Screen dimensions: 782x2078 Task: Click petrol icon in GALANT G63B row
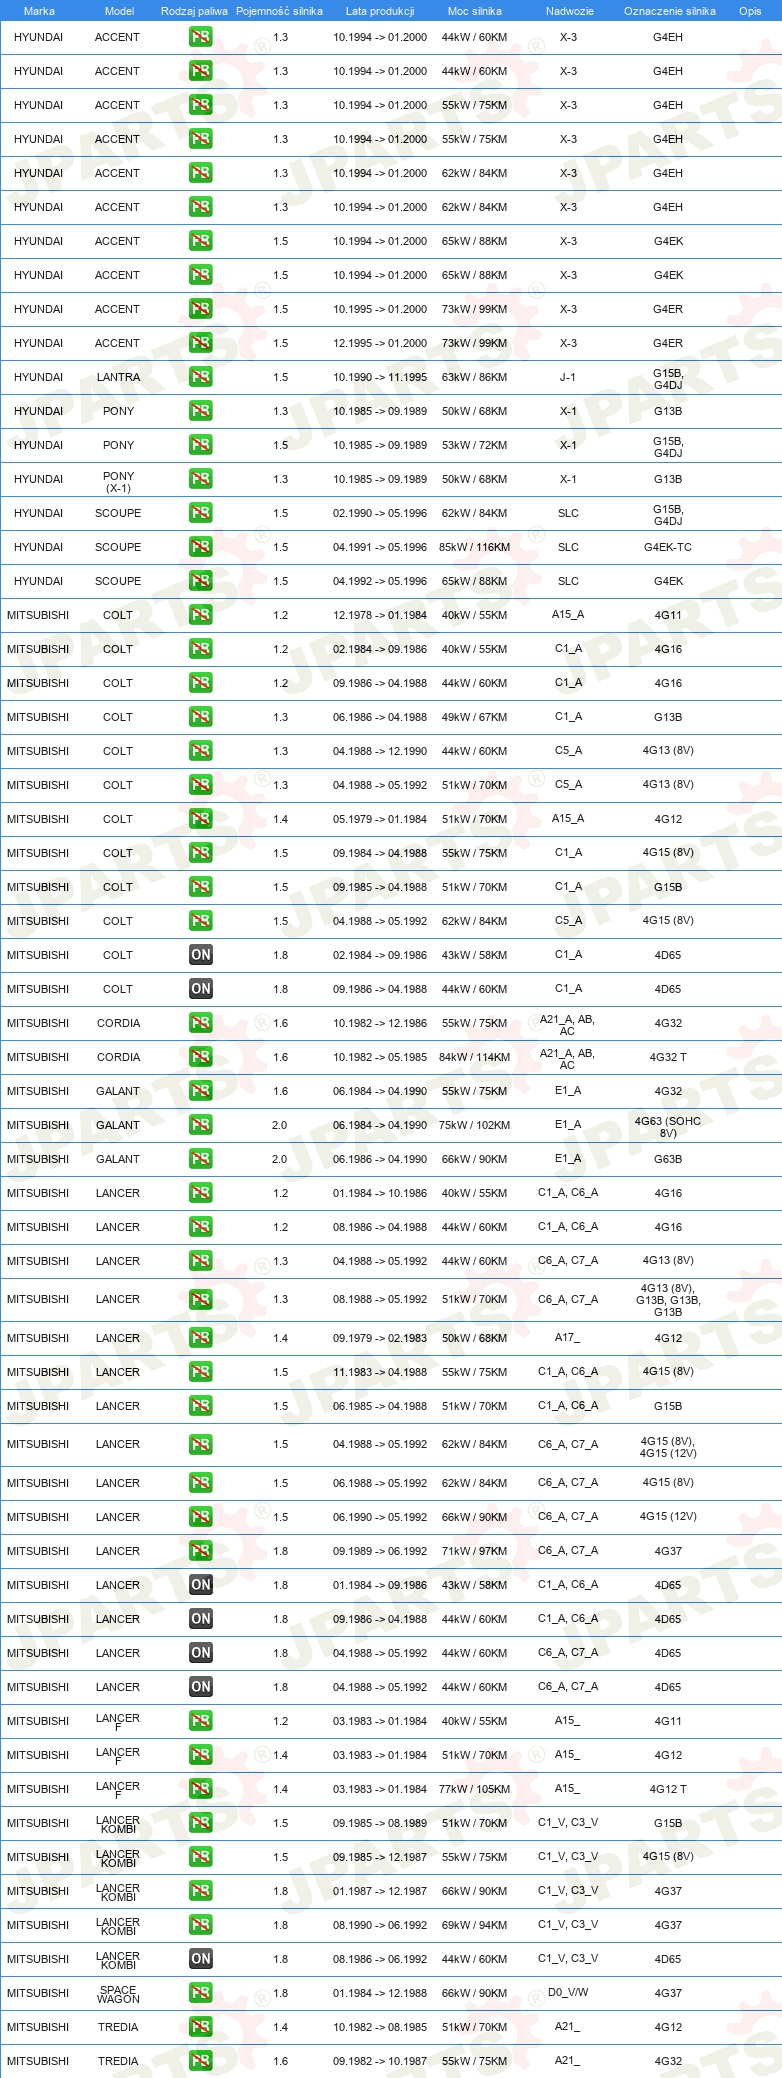pyautogui.click(x=200, y=1159)
